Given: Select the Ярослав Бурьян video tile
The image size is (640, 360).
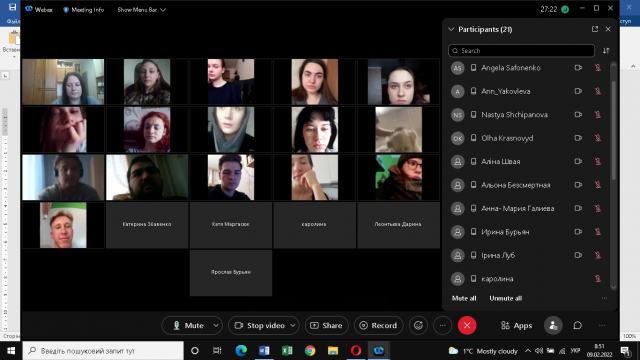Looking at the screenshot, I should coord(231,273).
